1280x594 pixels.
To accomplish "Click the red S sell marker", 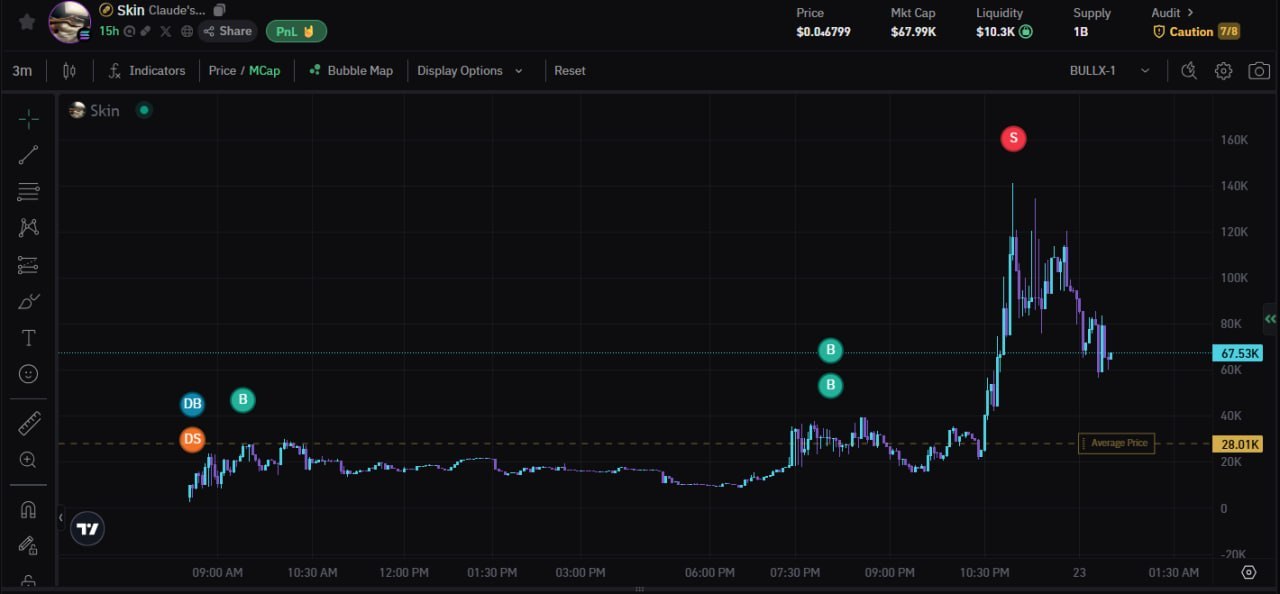I will click(1013, 138).
